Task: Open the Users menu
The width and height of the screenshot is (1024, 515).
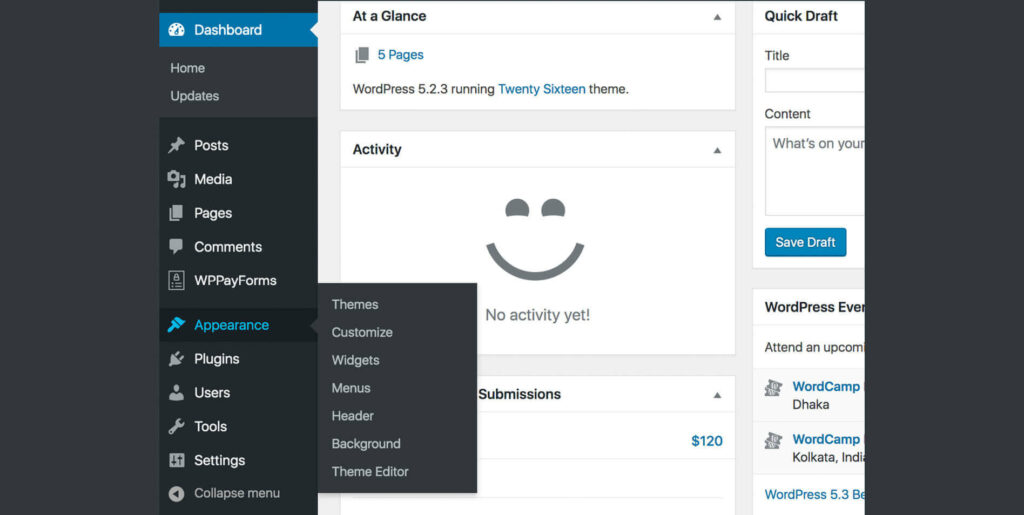Action: tap(238, 392)
